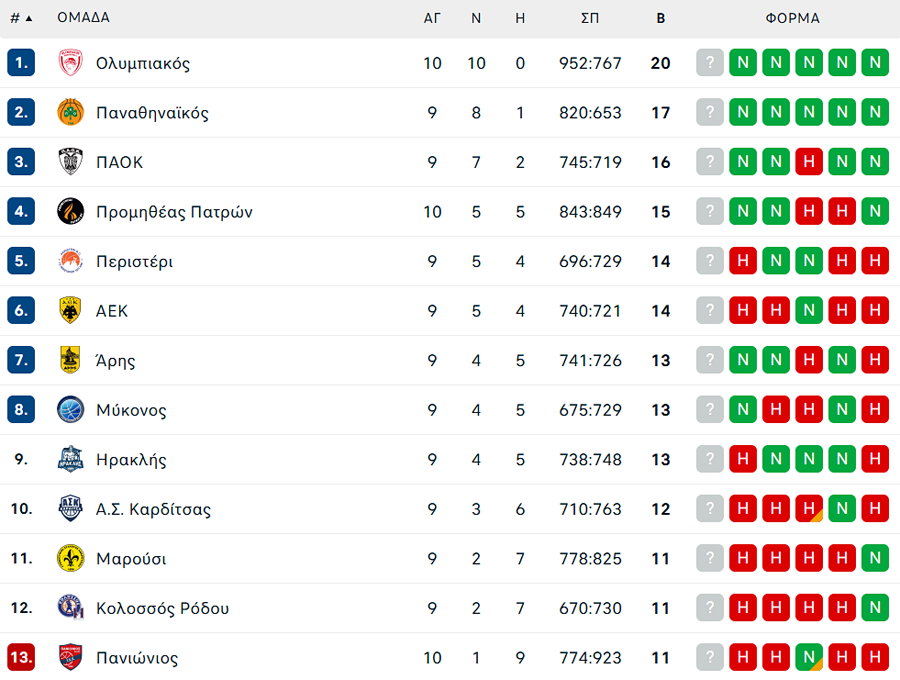
Task: Select the A.S. Karditsas logo
Action: [70, 508]
